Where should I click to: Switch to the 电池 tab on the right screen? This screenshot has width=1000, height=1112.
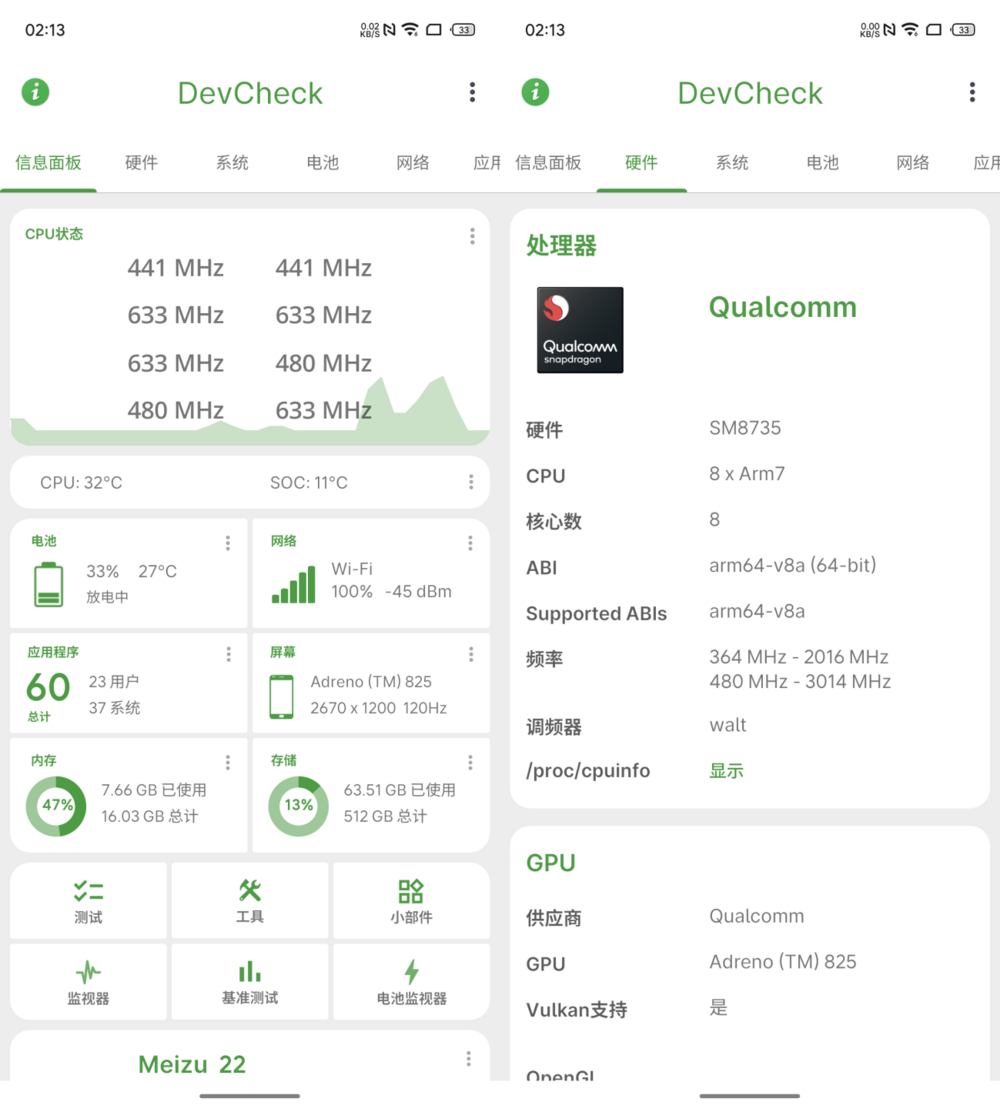tap(823, 162)
